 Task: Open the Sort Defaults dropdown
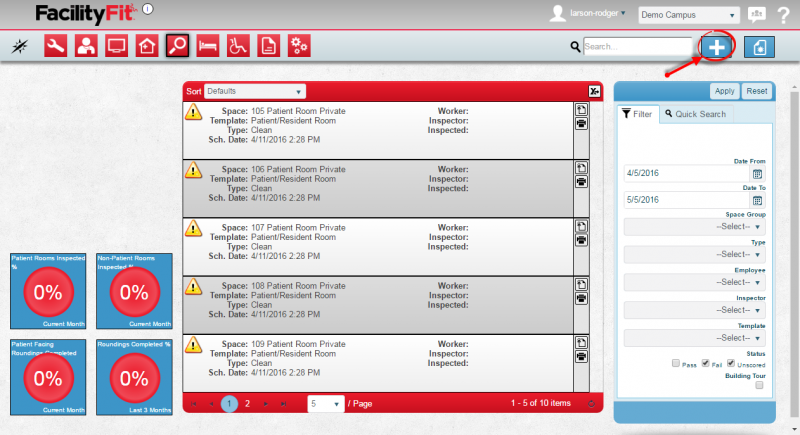pos(256,91)
